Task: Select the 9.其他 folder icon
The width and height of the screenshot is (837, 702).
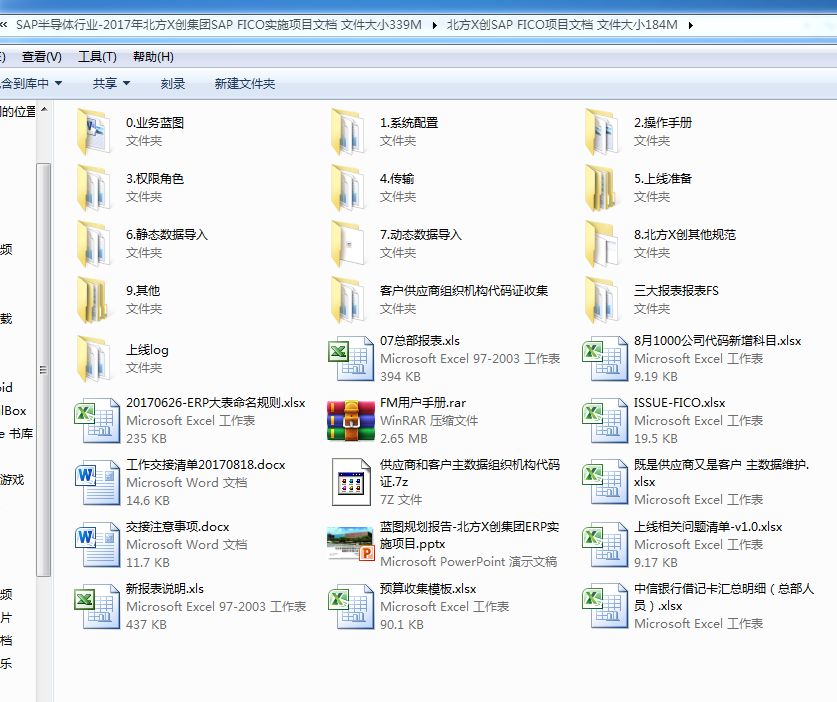Action: point(94,299)
